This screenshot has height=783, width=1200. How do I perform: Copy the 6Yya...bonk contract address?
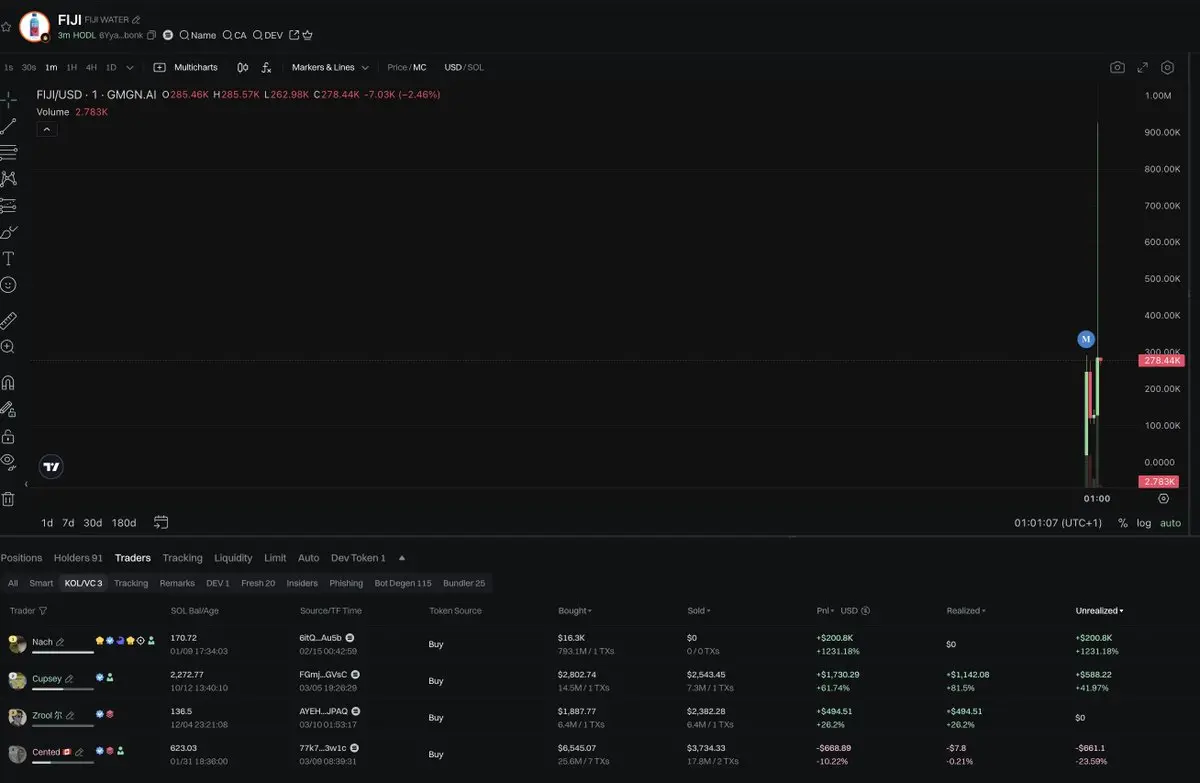(x=152, y=35)
